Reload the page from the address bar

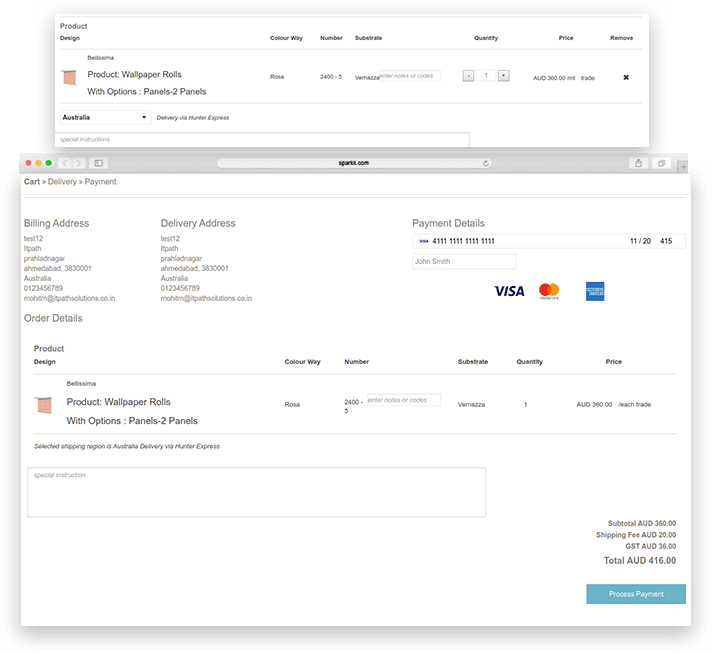486,163
